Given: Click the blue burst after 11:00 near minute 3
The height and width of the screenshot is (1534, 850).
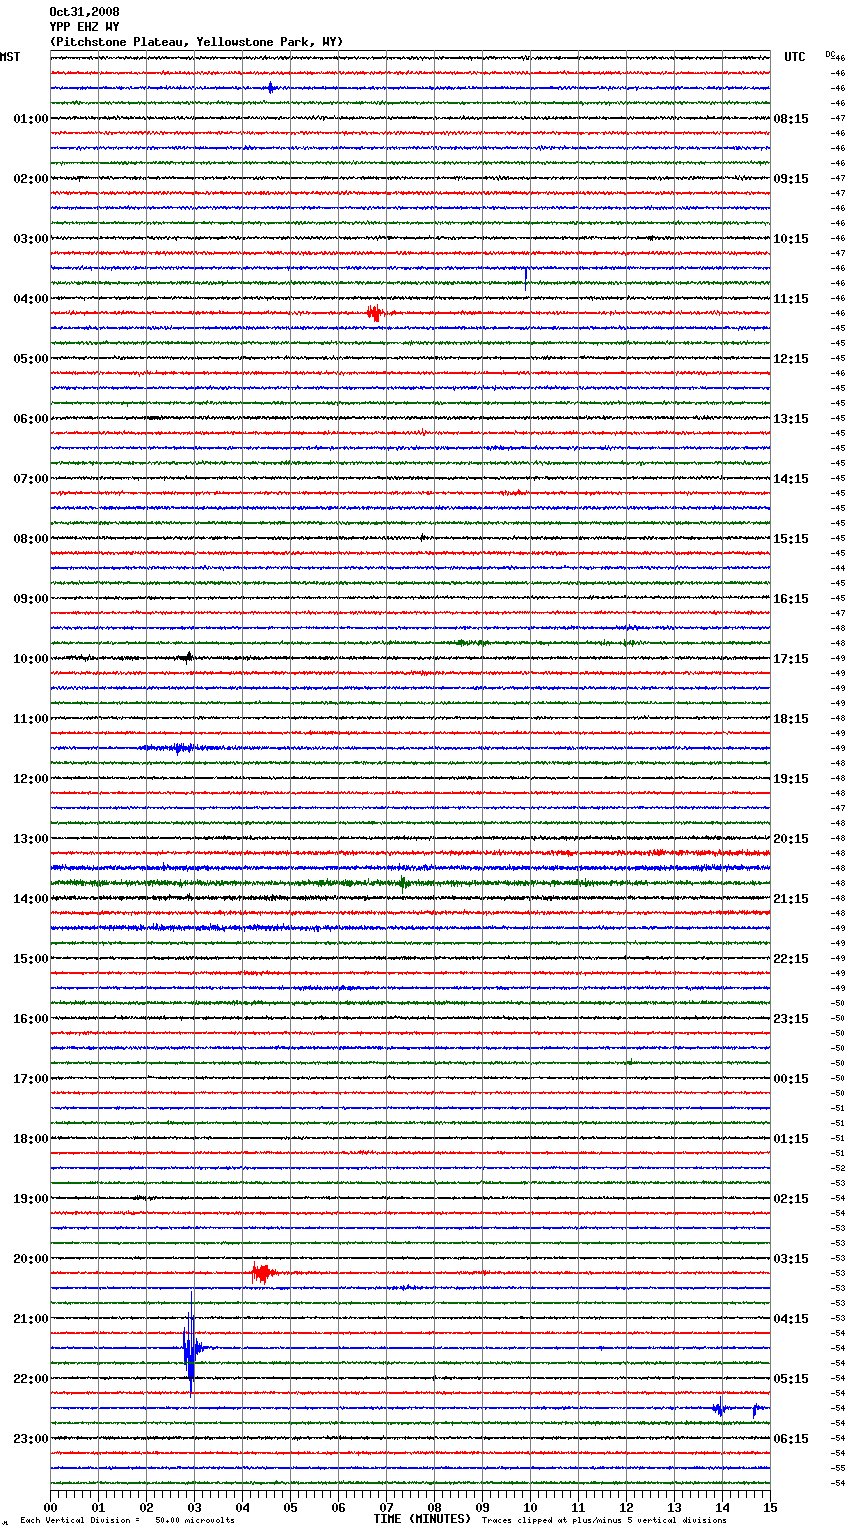Looking at the screenshot, I should tap(180, 748).
